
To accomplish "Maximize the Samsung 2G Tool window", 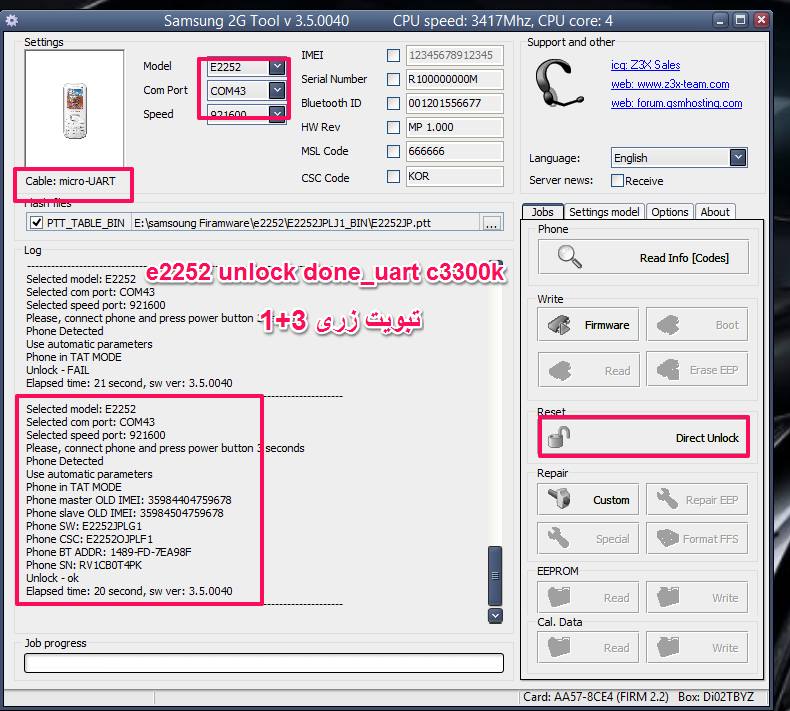I will pos(740,20).
